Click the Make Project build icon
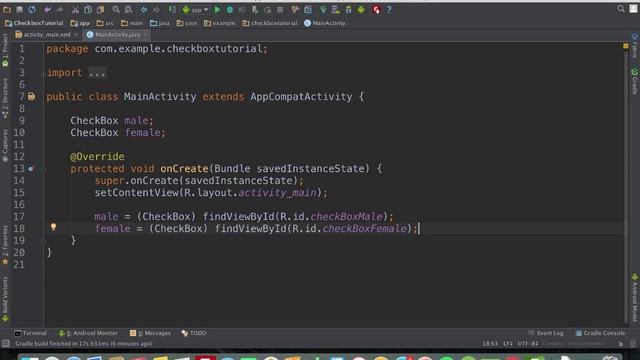The width and height of the screenshot is (640, 360). 172,9
